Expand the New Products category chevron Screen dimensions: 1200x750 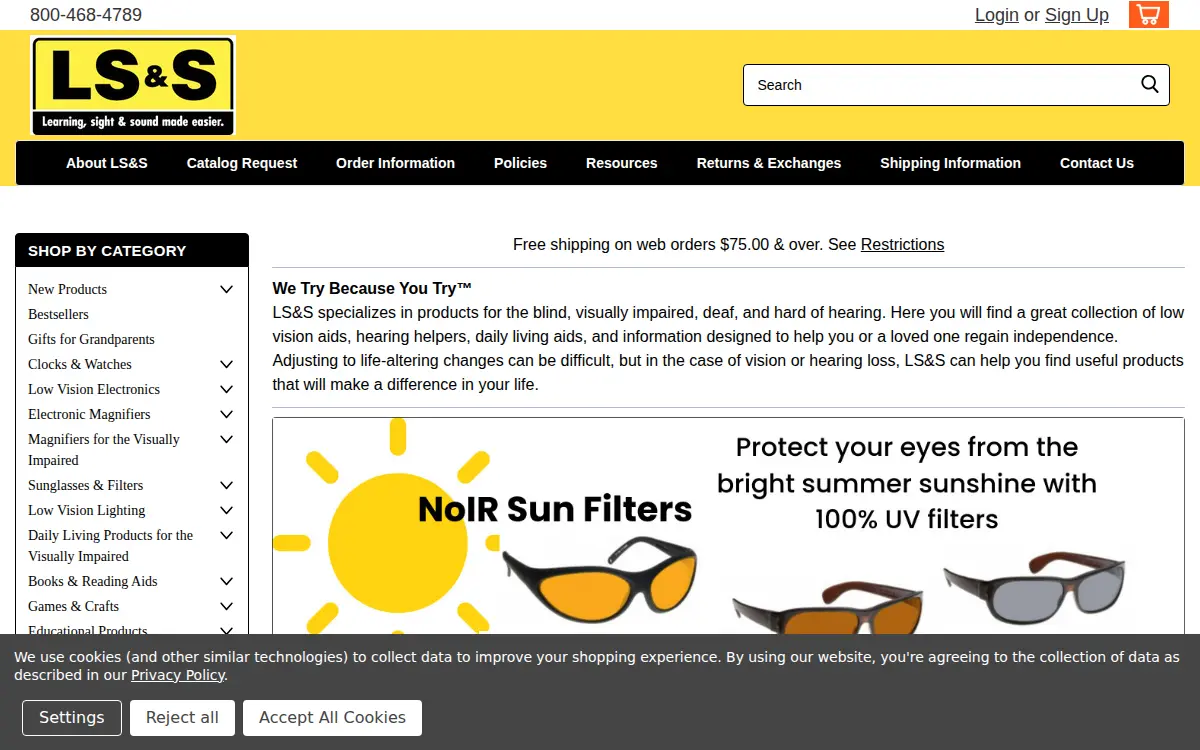coord(226,289)
